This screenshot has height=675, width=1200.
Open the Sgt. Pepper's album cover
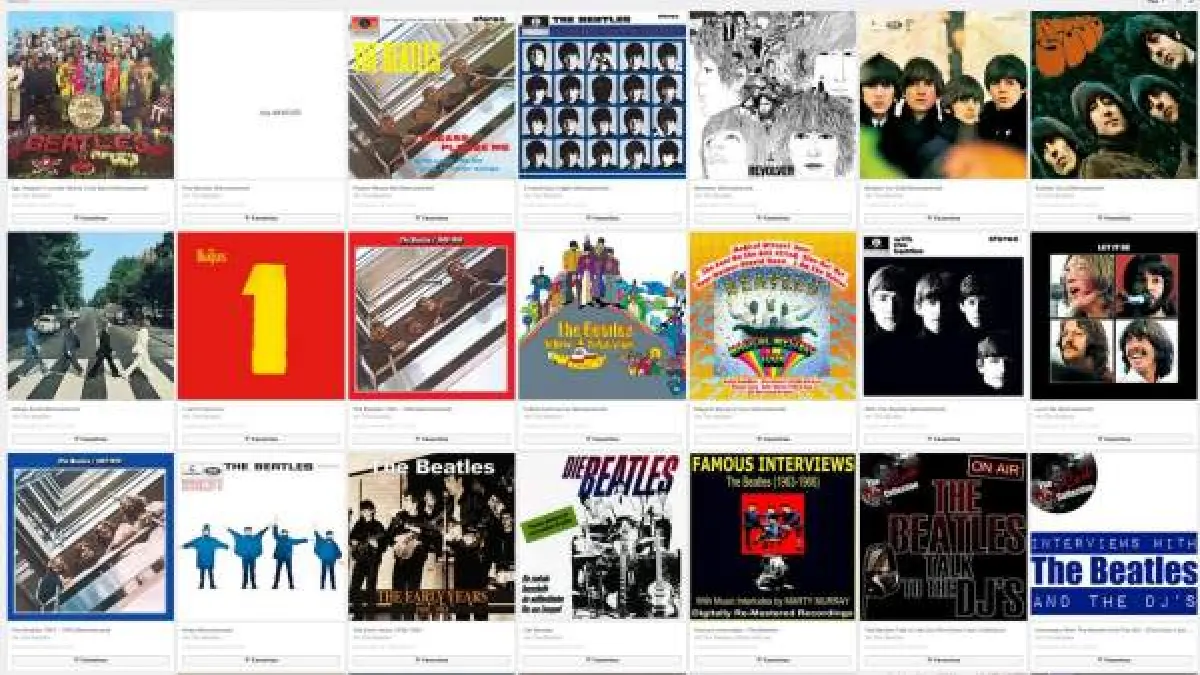pyautogui.click(x=90, y=95)
